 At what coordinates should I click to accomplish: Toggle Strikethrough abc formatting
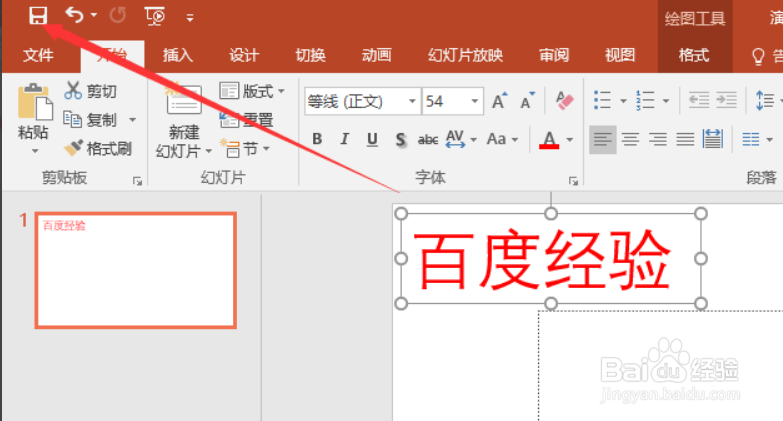click(428, 139)
